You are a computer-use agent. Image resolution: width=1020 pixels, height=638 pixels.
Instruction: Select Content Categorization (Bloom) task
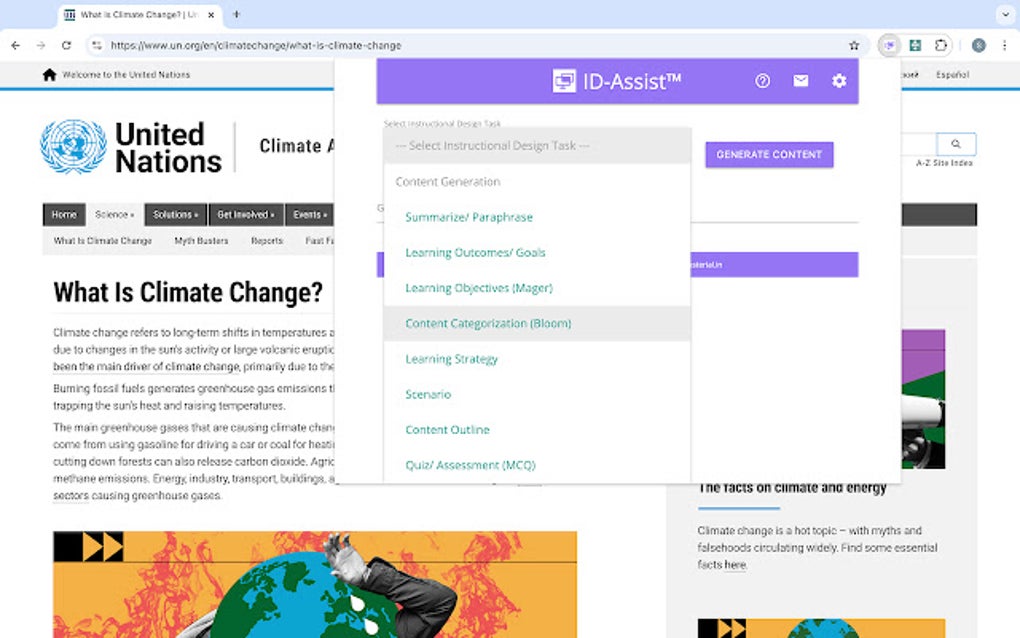click(x=487, y=323)
